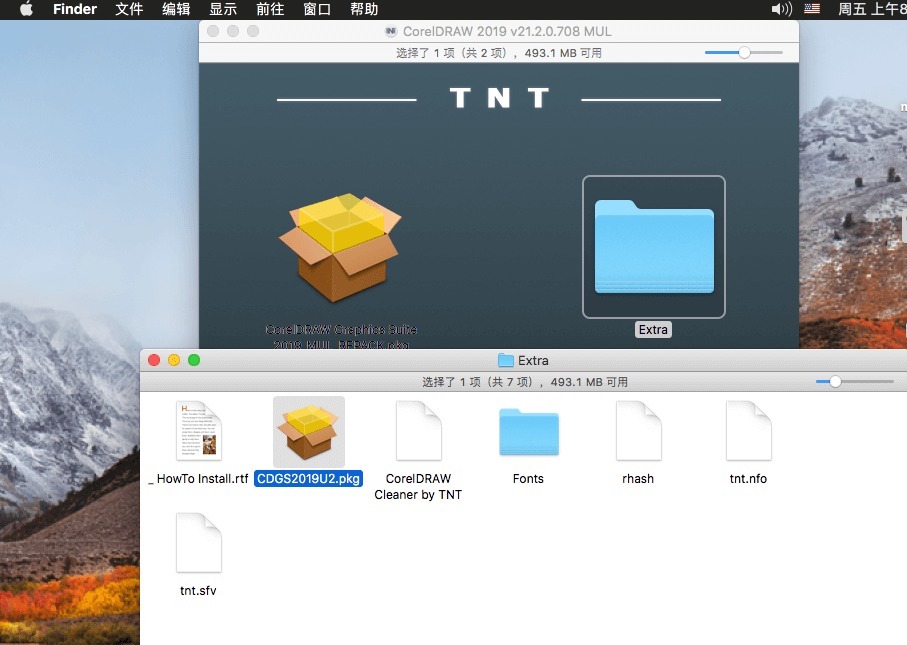
Task: Select the CorelDRAW Graphics Suite installer package
Action: pos(340,248)
